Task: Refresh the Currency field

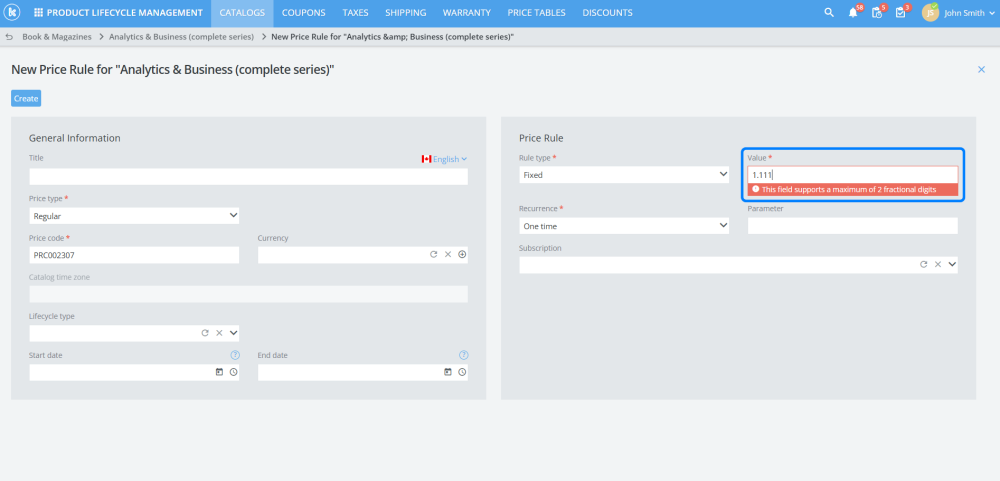Action: [434, 254]
